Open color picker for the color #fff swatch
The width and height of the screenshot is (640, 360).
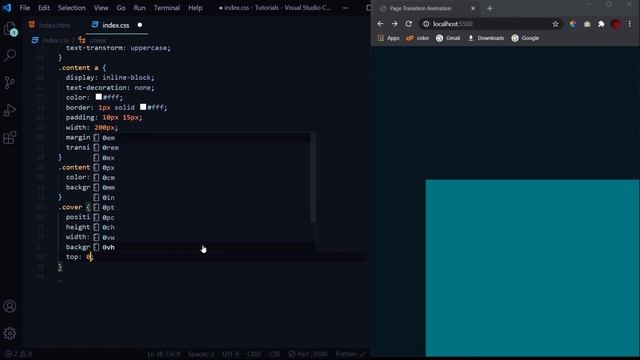[99, 97]
